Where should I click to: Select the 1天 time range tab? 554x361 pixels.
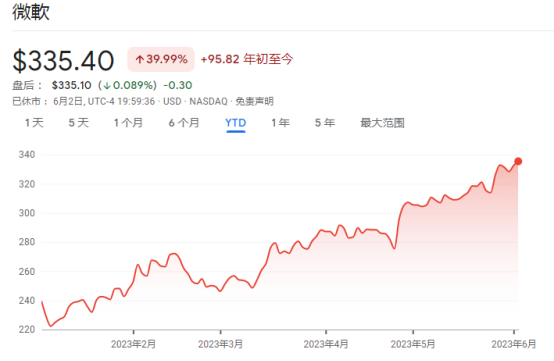34,123
